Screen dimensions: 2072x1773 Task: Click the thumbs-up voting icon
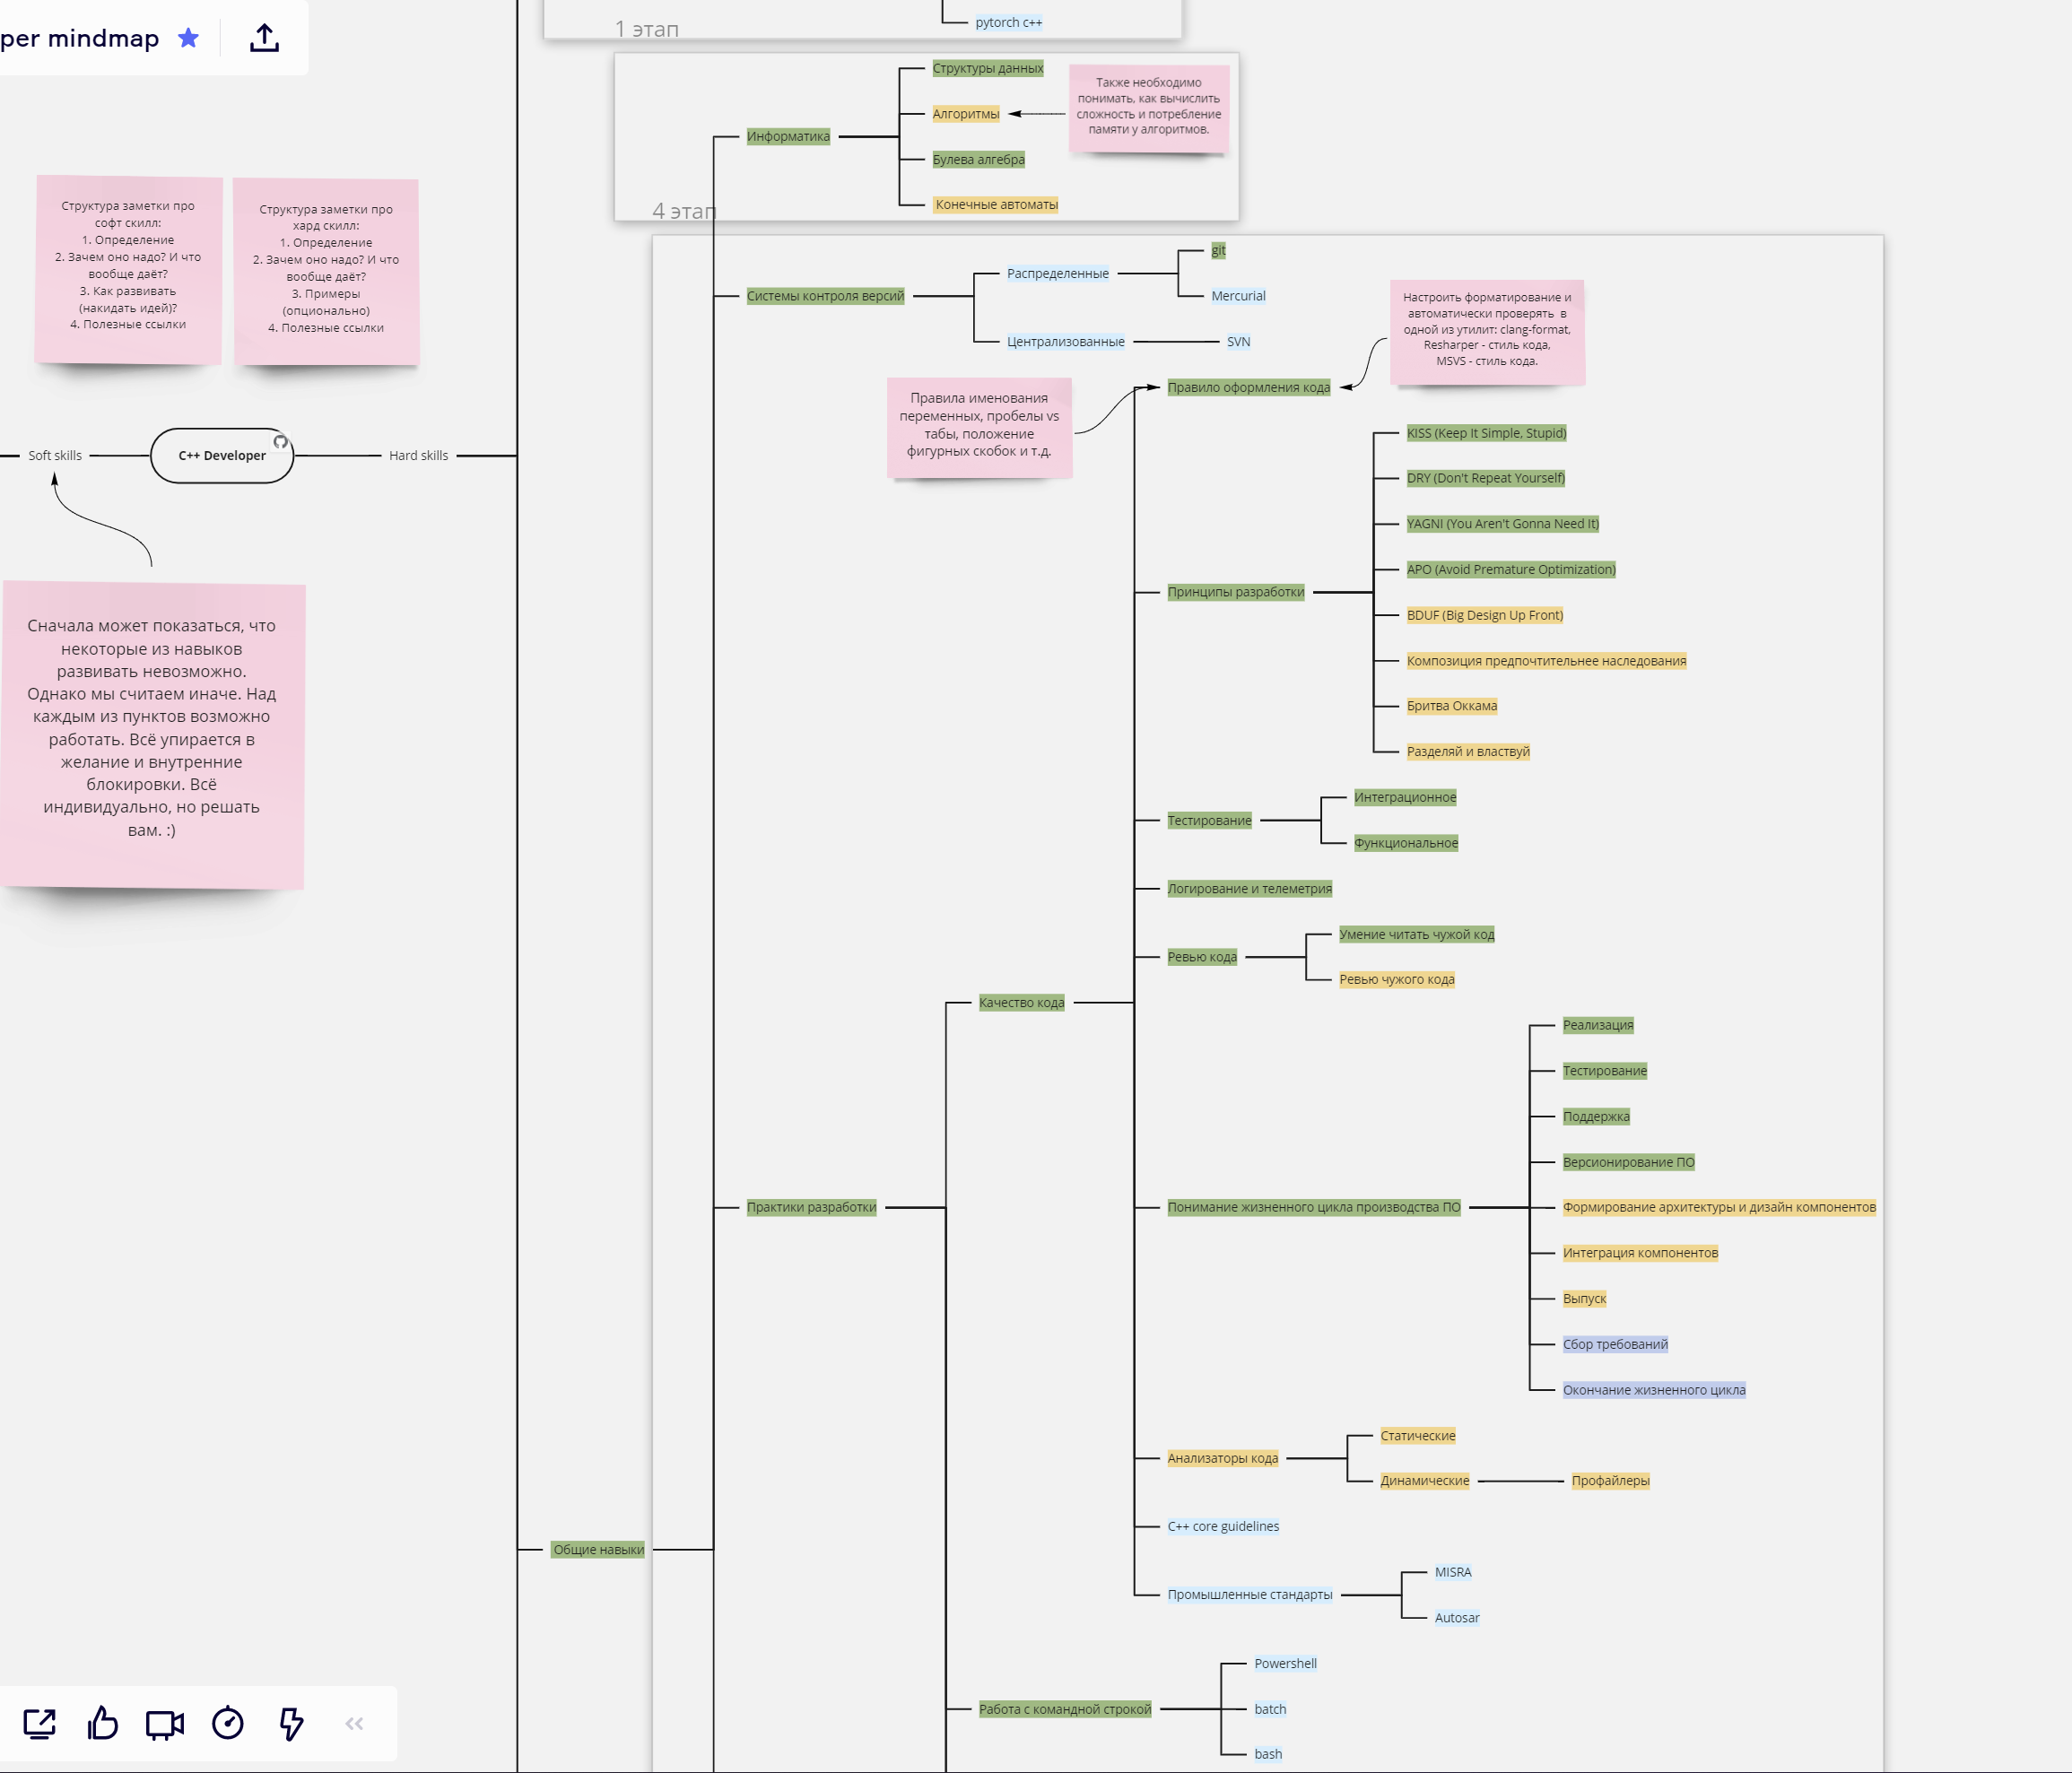pyautogui.click(x=102, y=1723)
